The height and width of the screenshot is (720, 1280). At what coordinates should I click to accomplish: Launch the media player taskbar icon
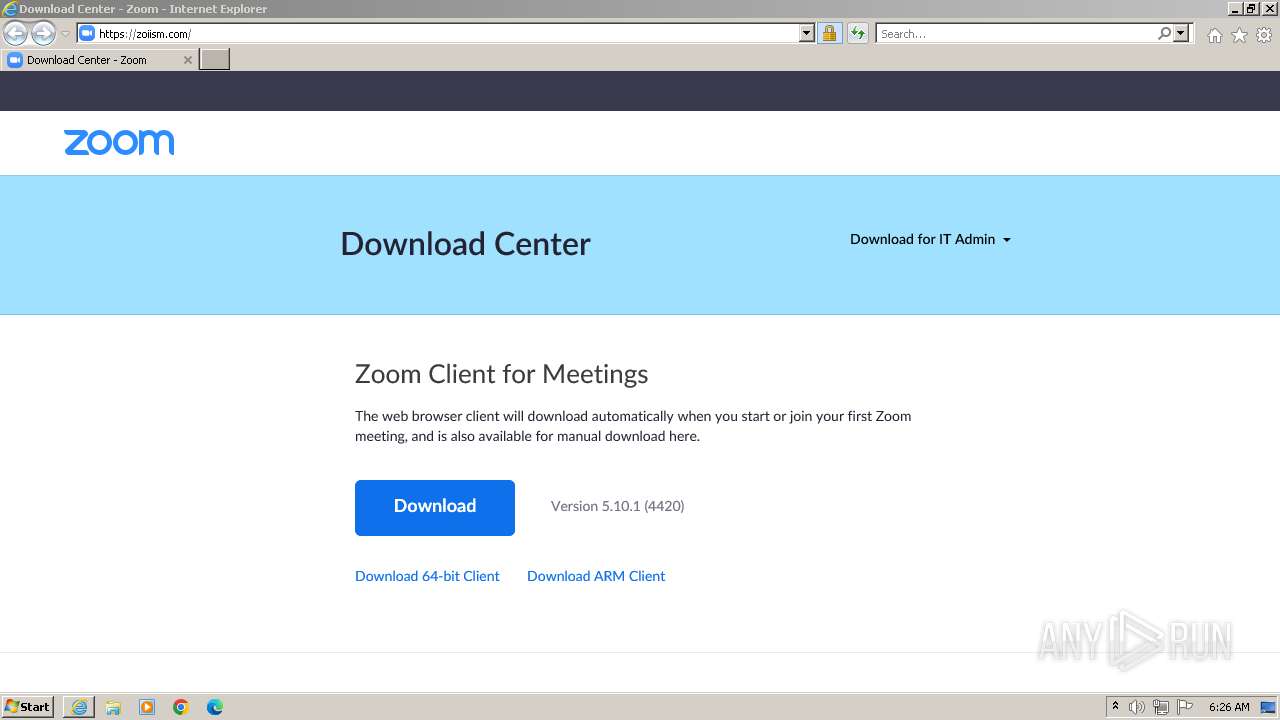tap(147, 707)
